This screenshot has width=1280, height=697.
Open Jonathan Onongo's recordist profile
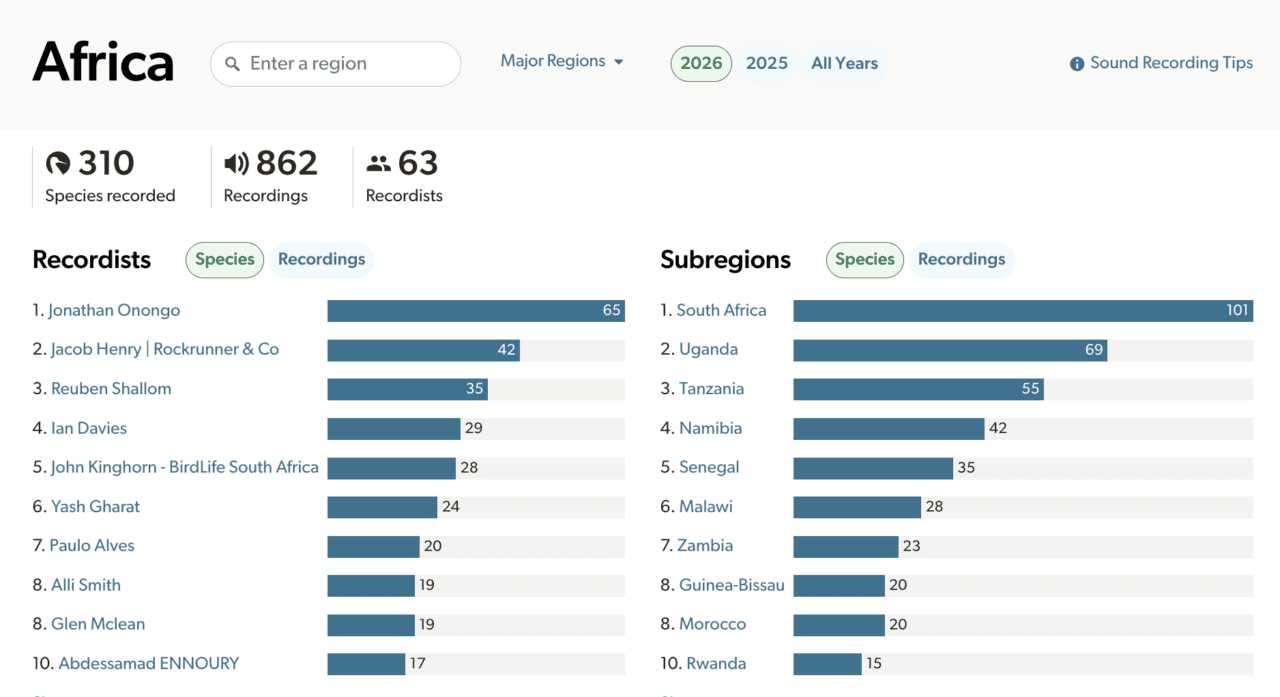coord(114,311)
